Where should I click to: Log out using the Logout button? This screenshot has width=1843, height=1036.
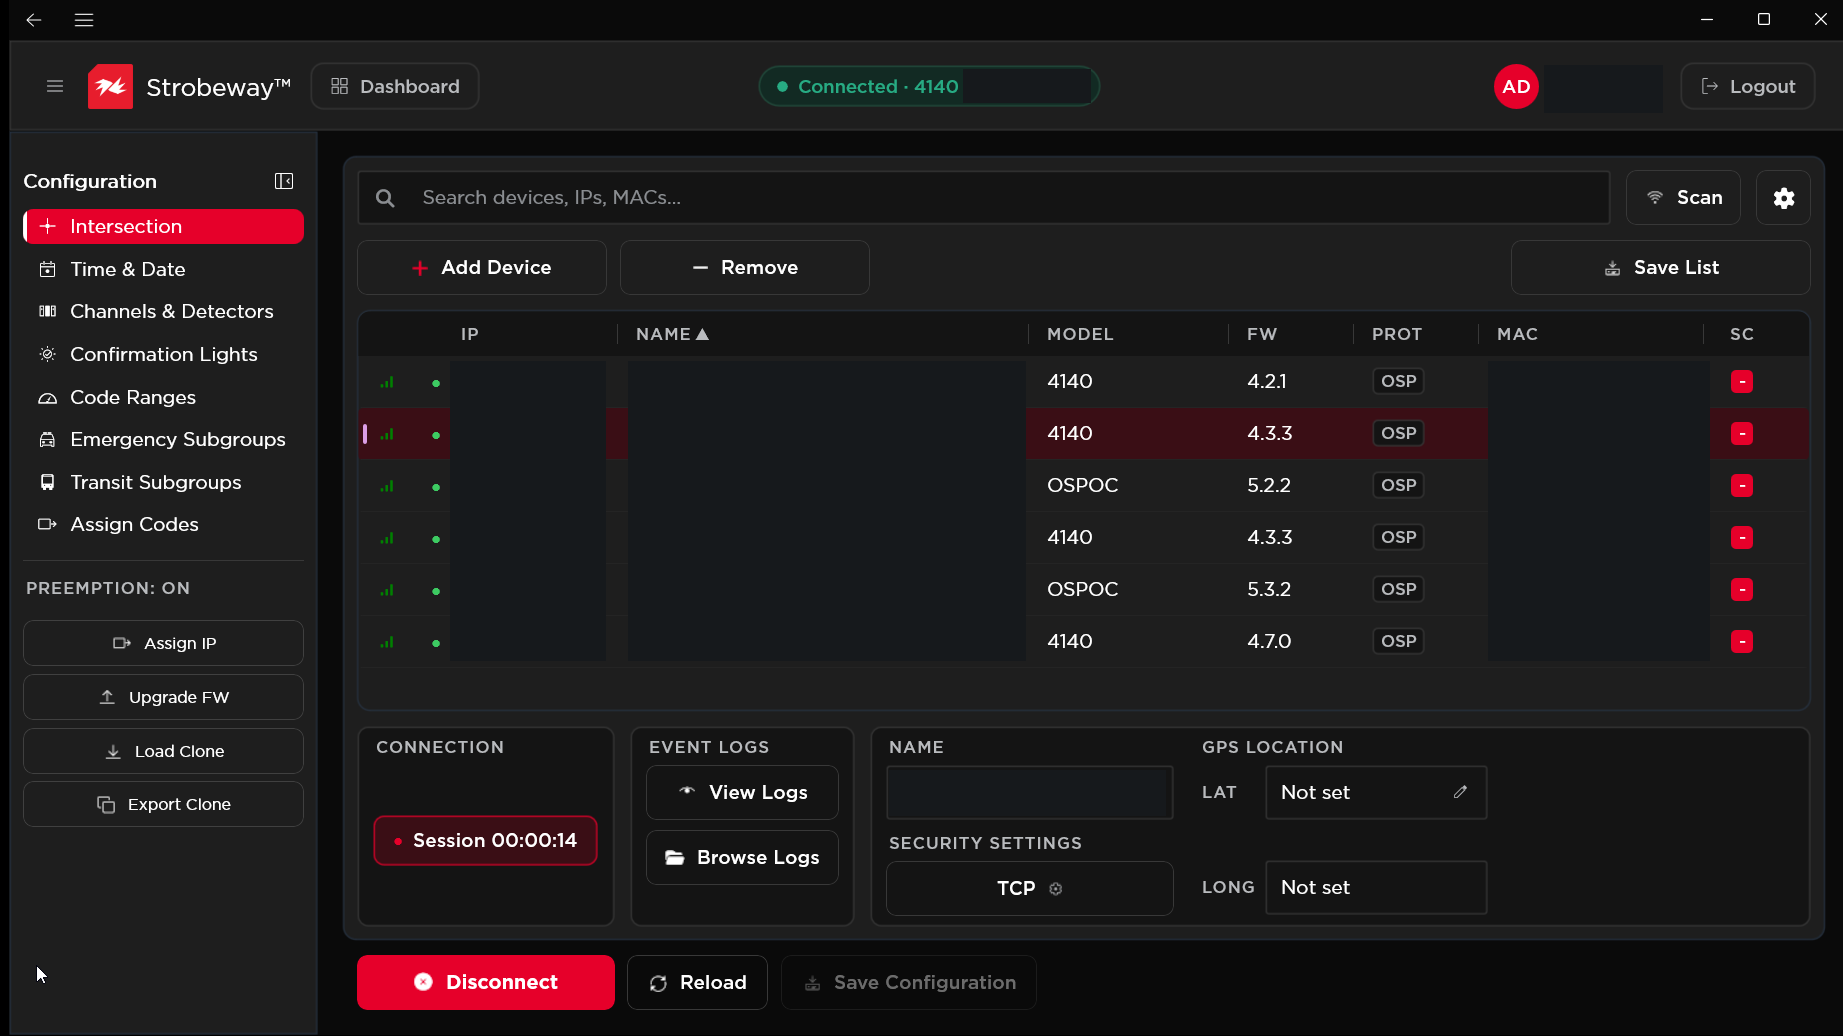pyautogui.click(x=1747, y=86)
